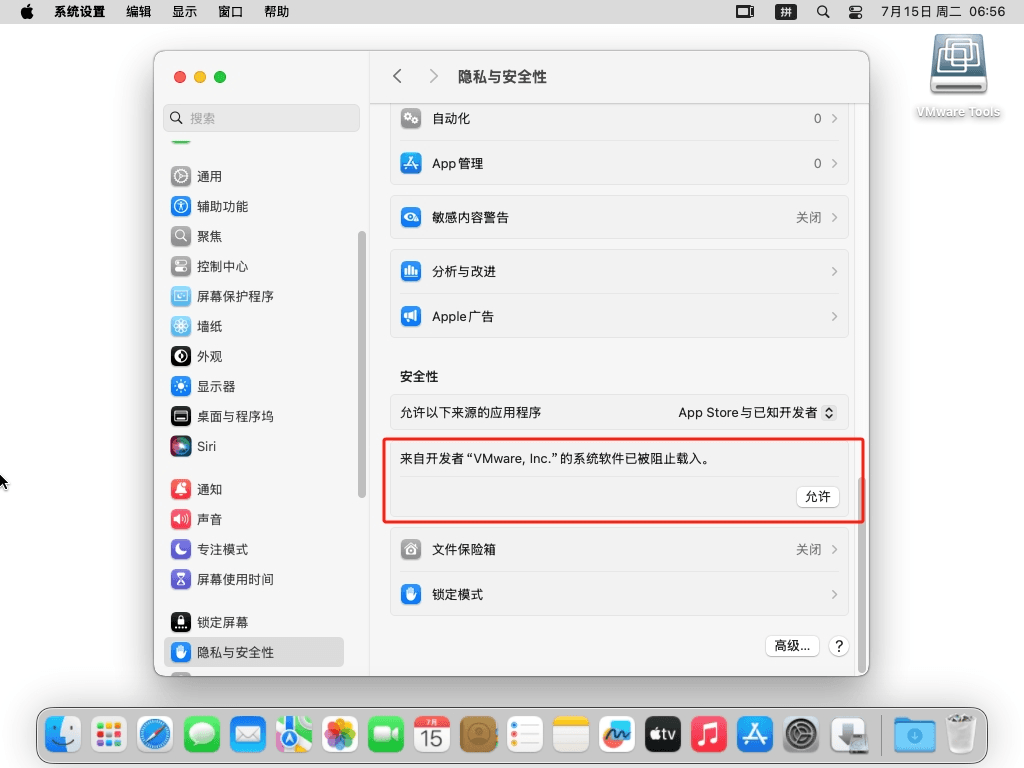Launch Freeform from the Dock

pyautogui.click(x=616, y=735)
